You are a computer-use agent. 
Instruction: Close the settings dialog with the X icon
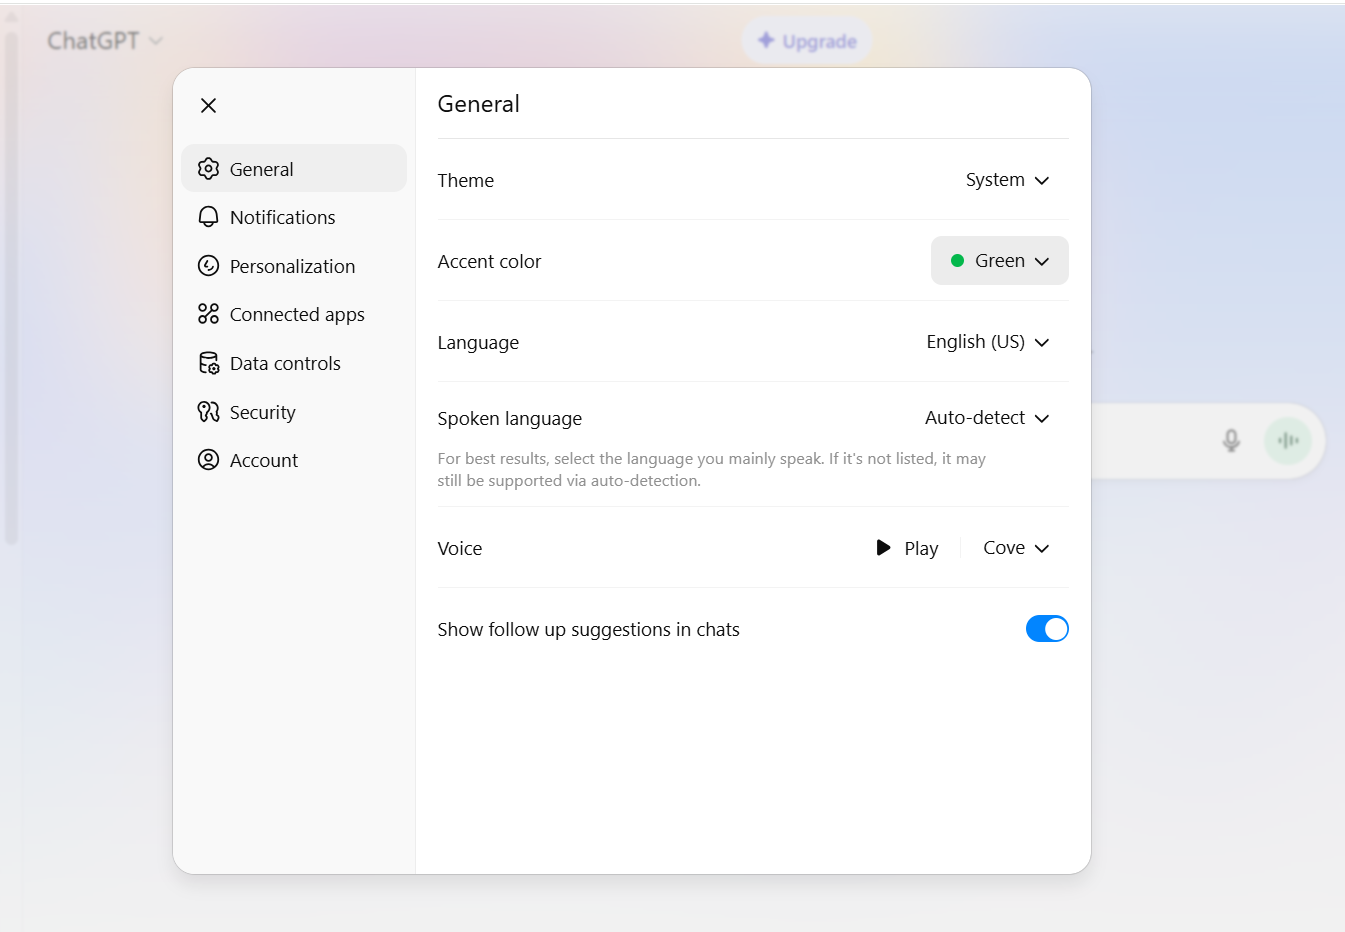coord(208,105)
